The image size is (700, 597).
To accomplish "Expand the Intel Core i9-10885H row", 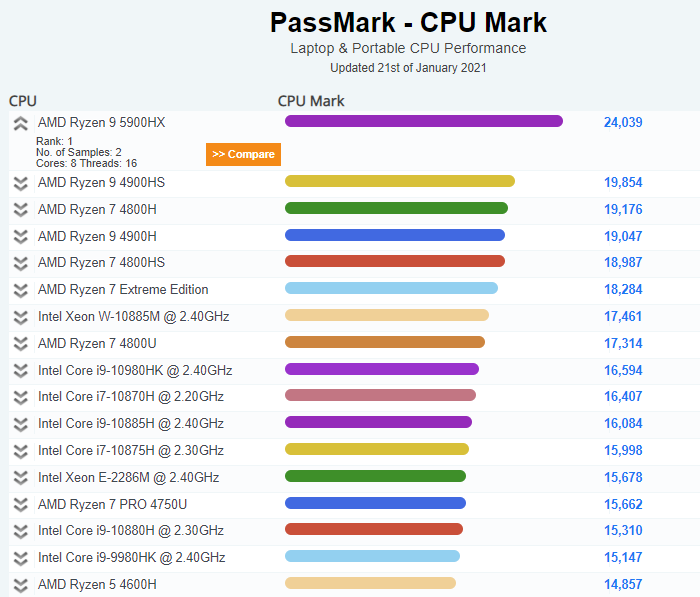I will pos(21,424).
